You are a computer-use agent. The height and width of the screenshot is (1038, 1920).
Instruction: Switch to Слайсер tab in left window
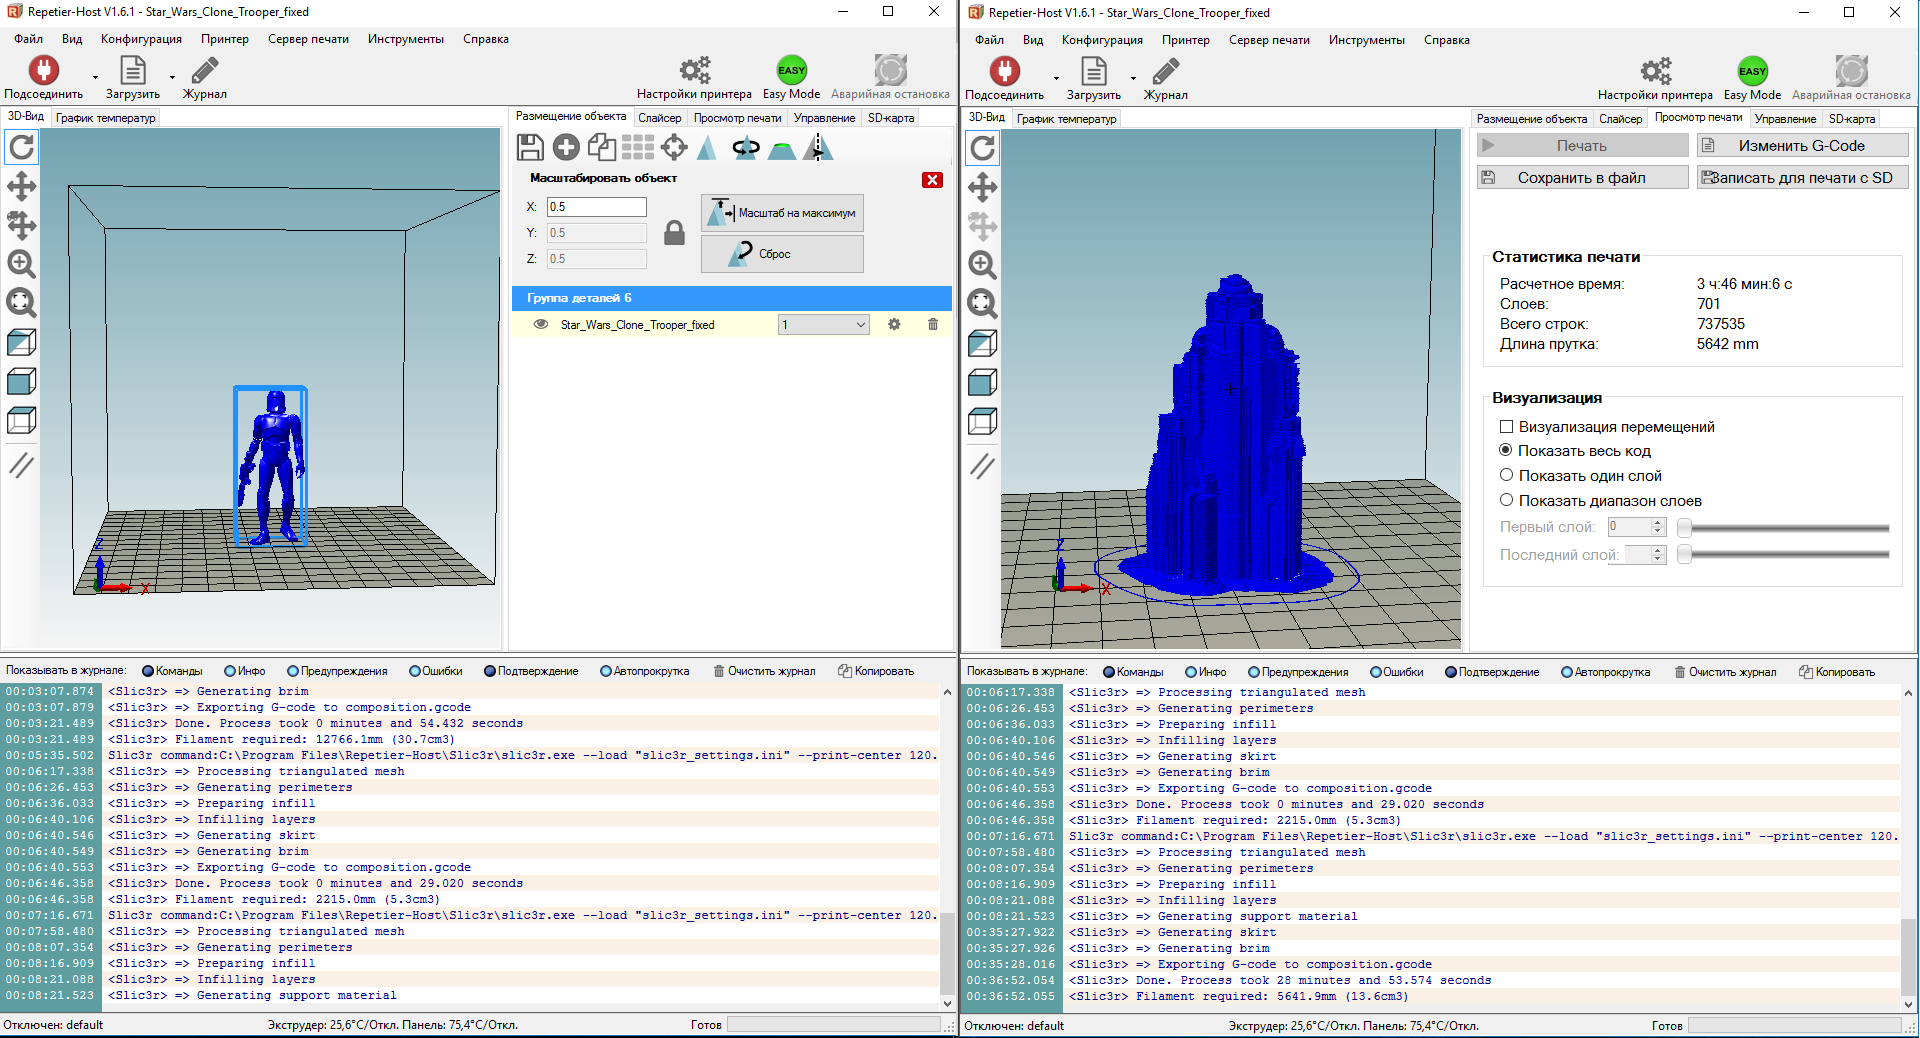point(660,118)
